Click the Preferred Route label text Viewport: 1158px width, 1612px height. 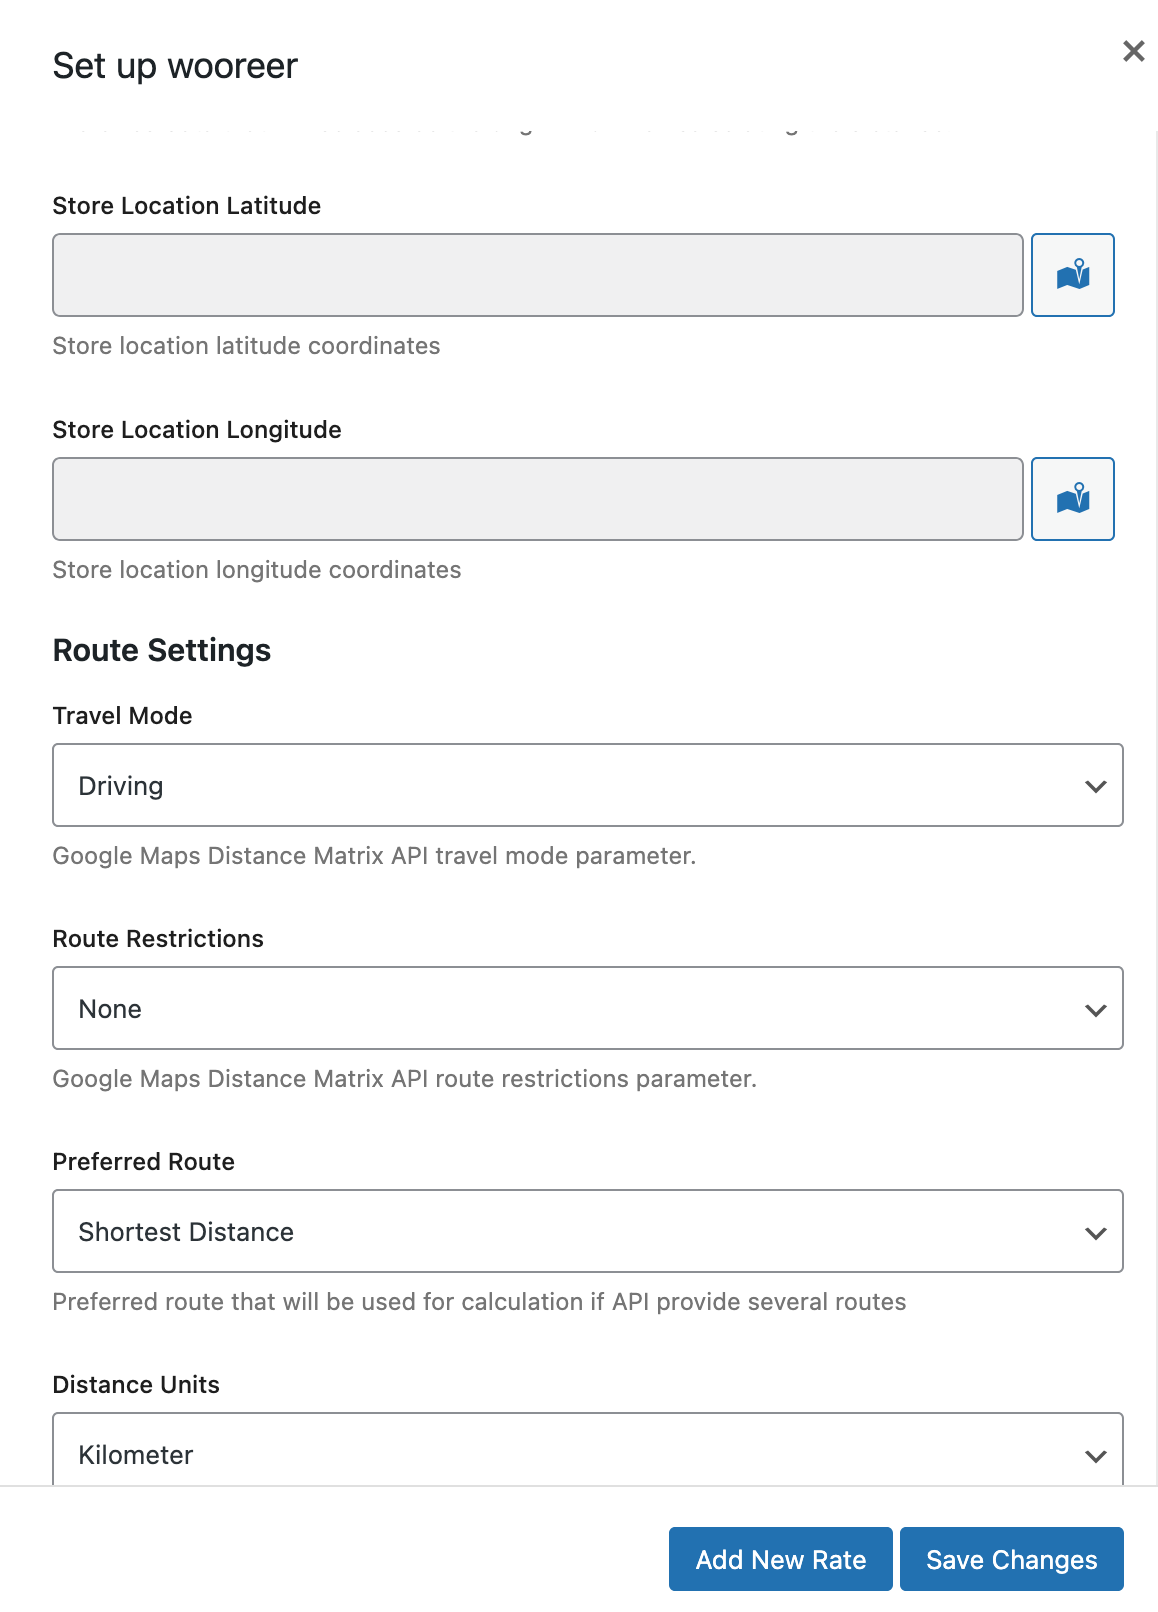(144, 1162)
